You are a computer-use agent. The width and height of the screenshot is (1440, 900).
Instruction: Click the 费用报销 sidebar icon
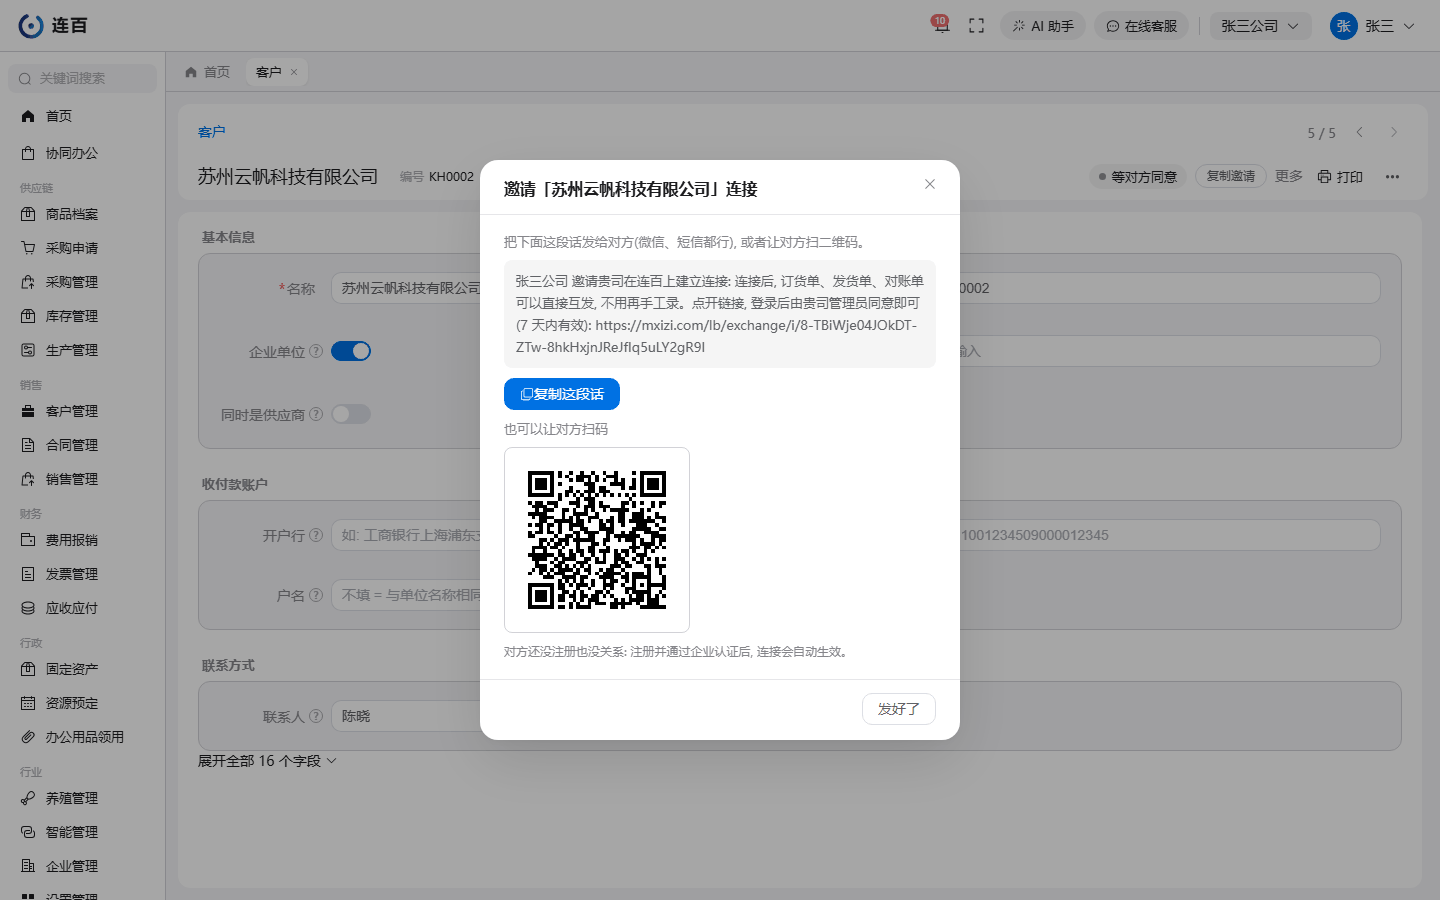point(28,540)
